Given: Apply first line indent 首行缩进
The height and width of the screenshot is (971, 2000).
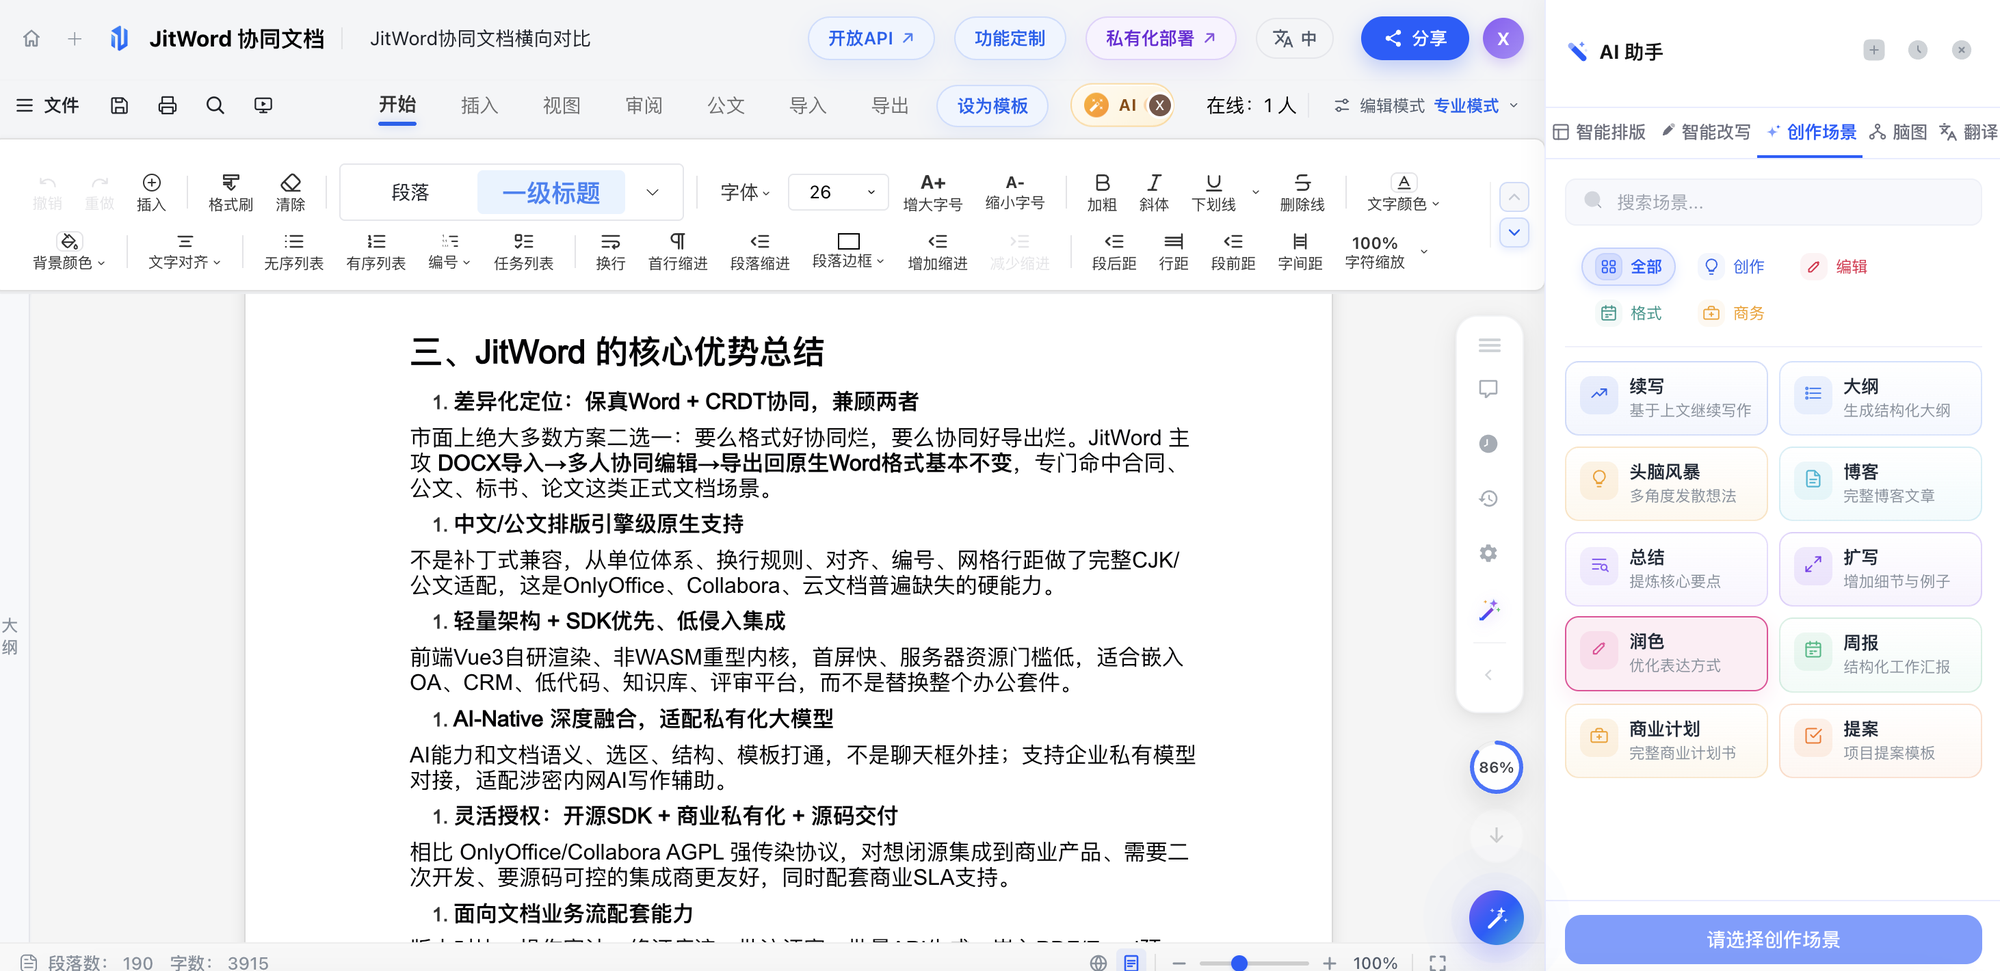Looking at the screenshot, I should tap(677, 251).
